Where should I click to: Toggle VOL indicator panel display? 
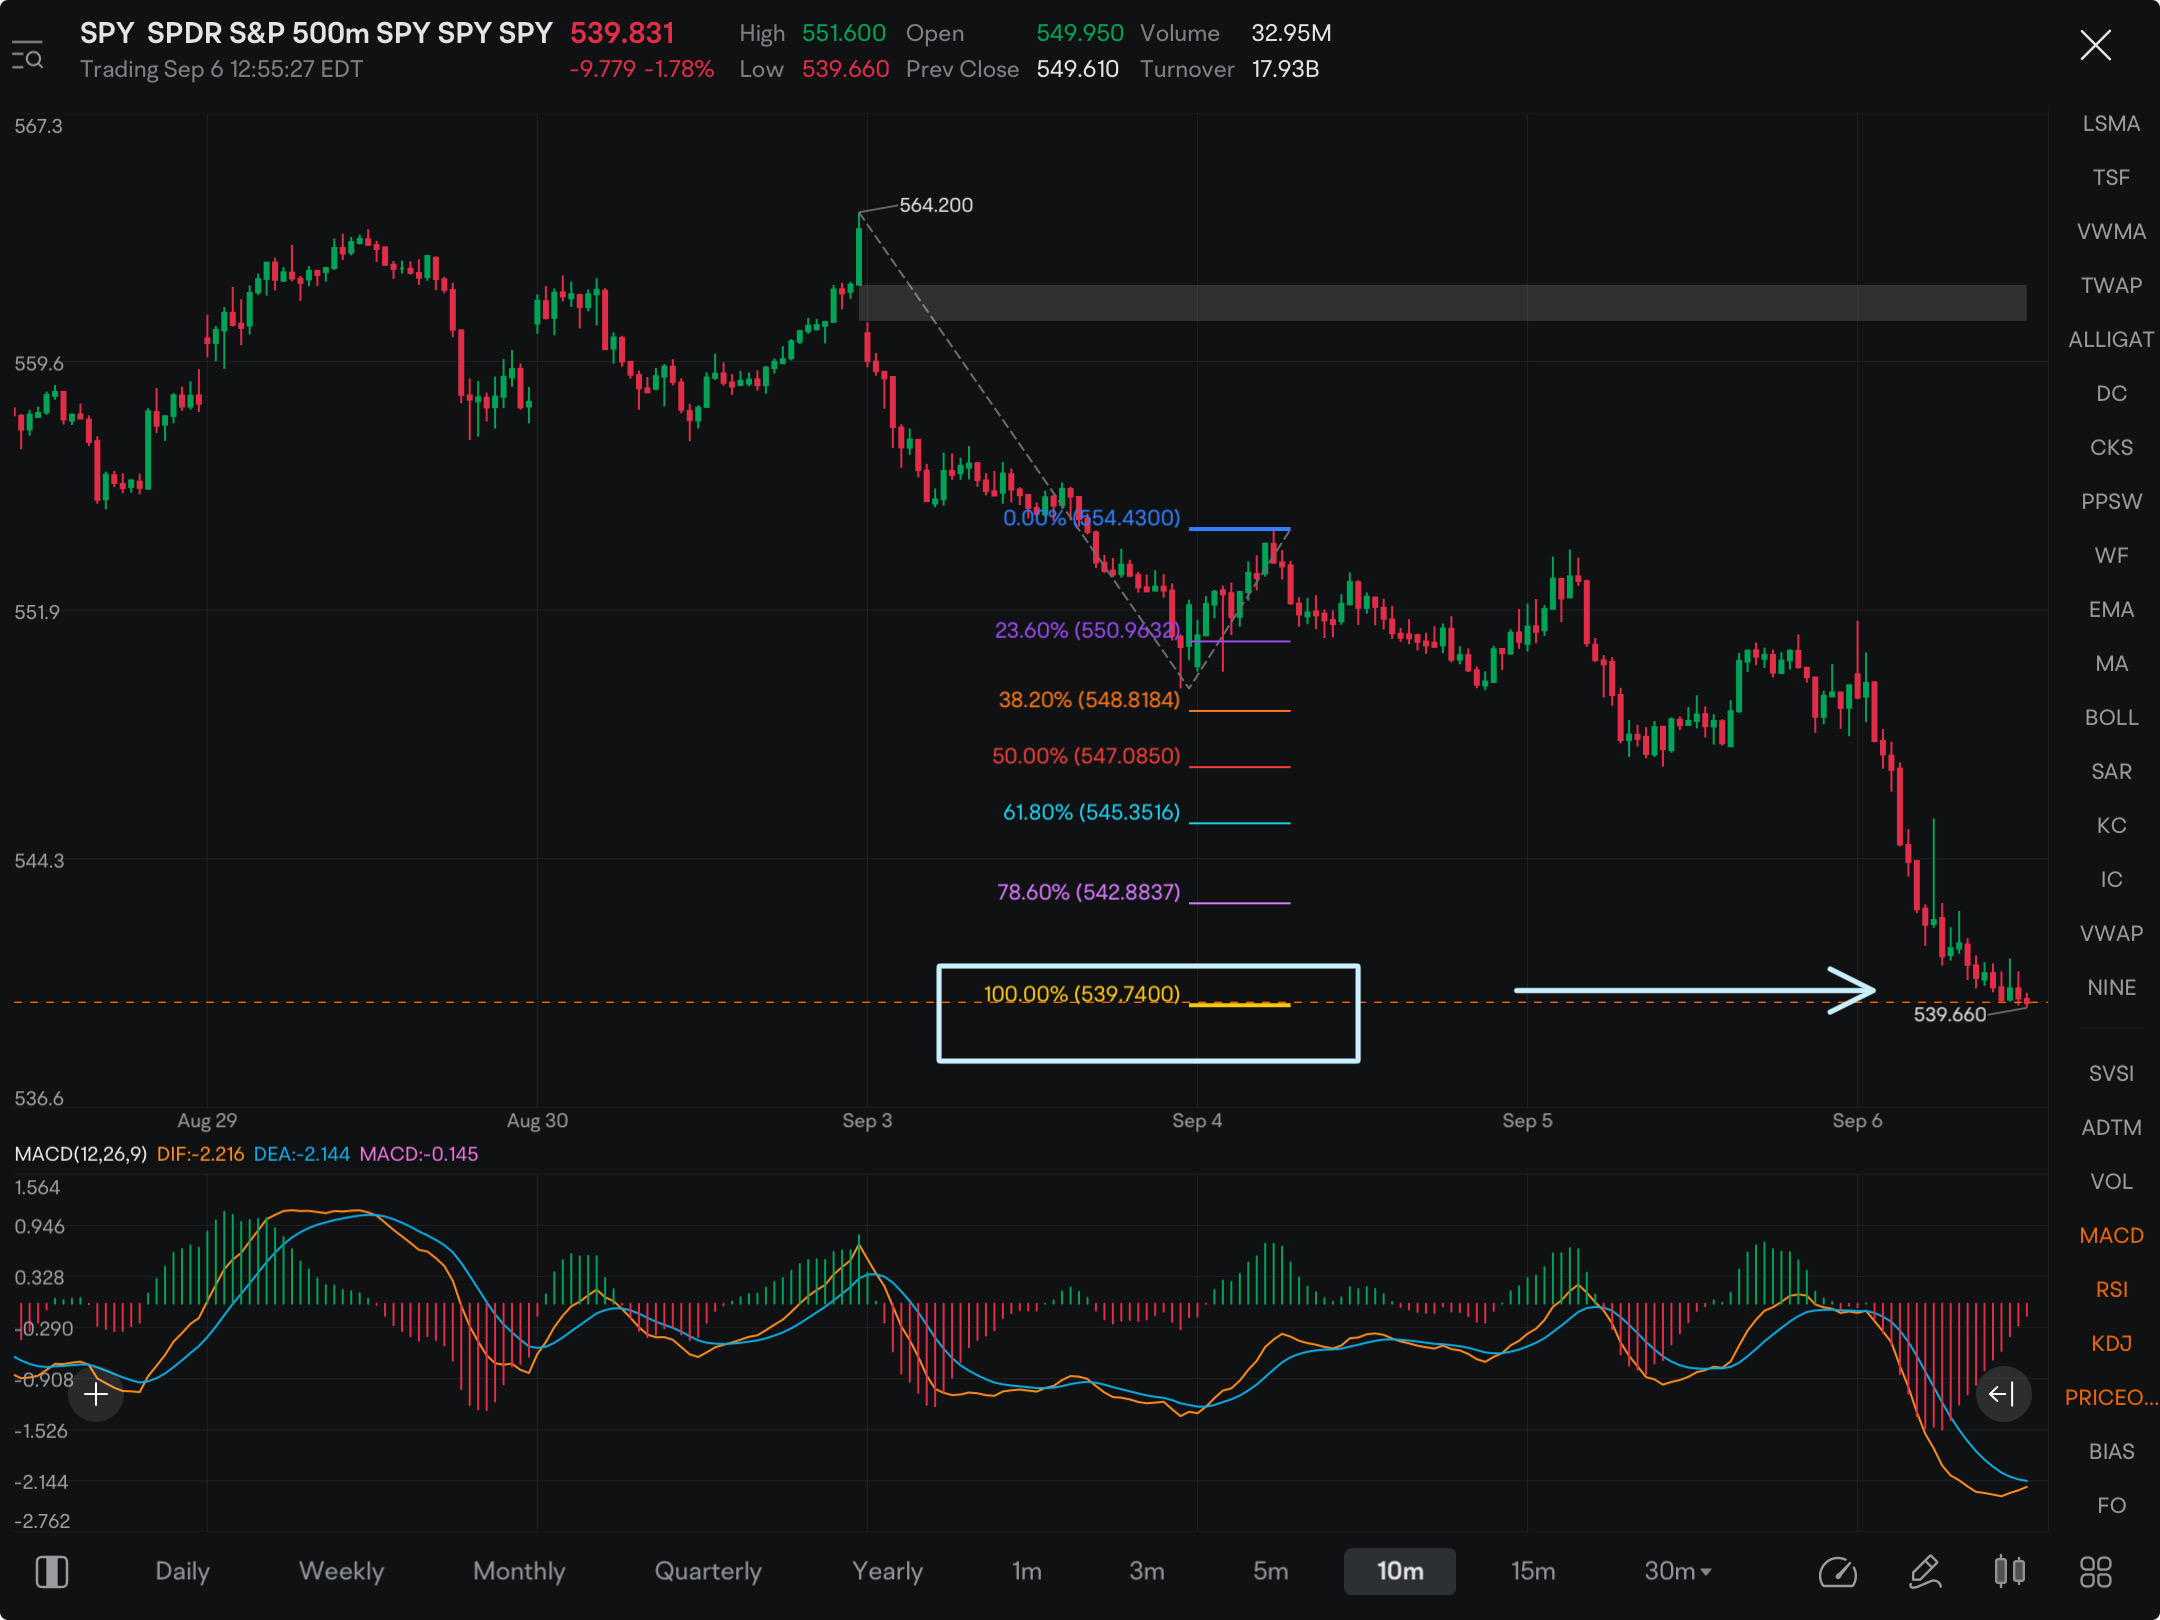[x=2106, y=1179]
